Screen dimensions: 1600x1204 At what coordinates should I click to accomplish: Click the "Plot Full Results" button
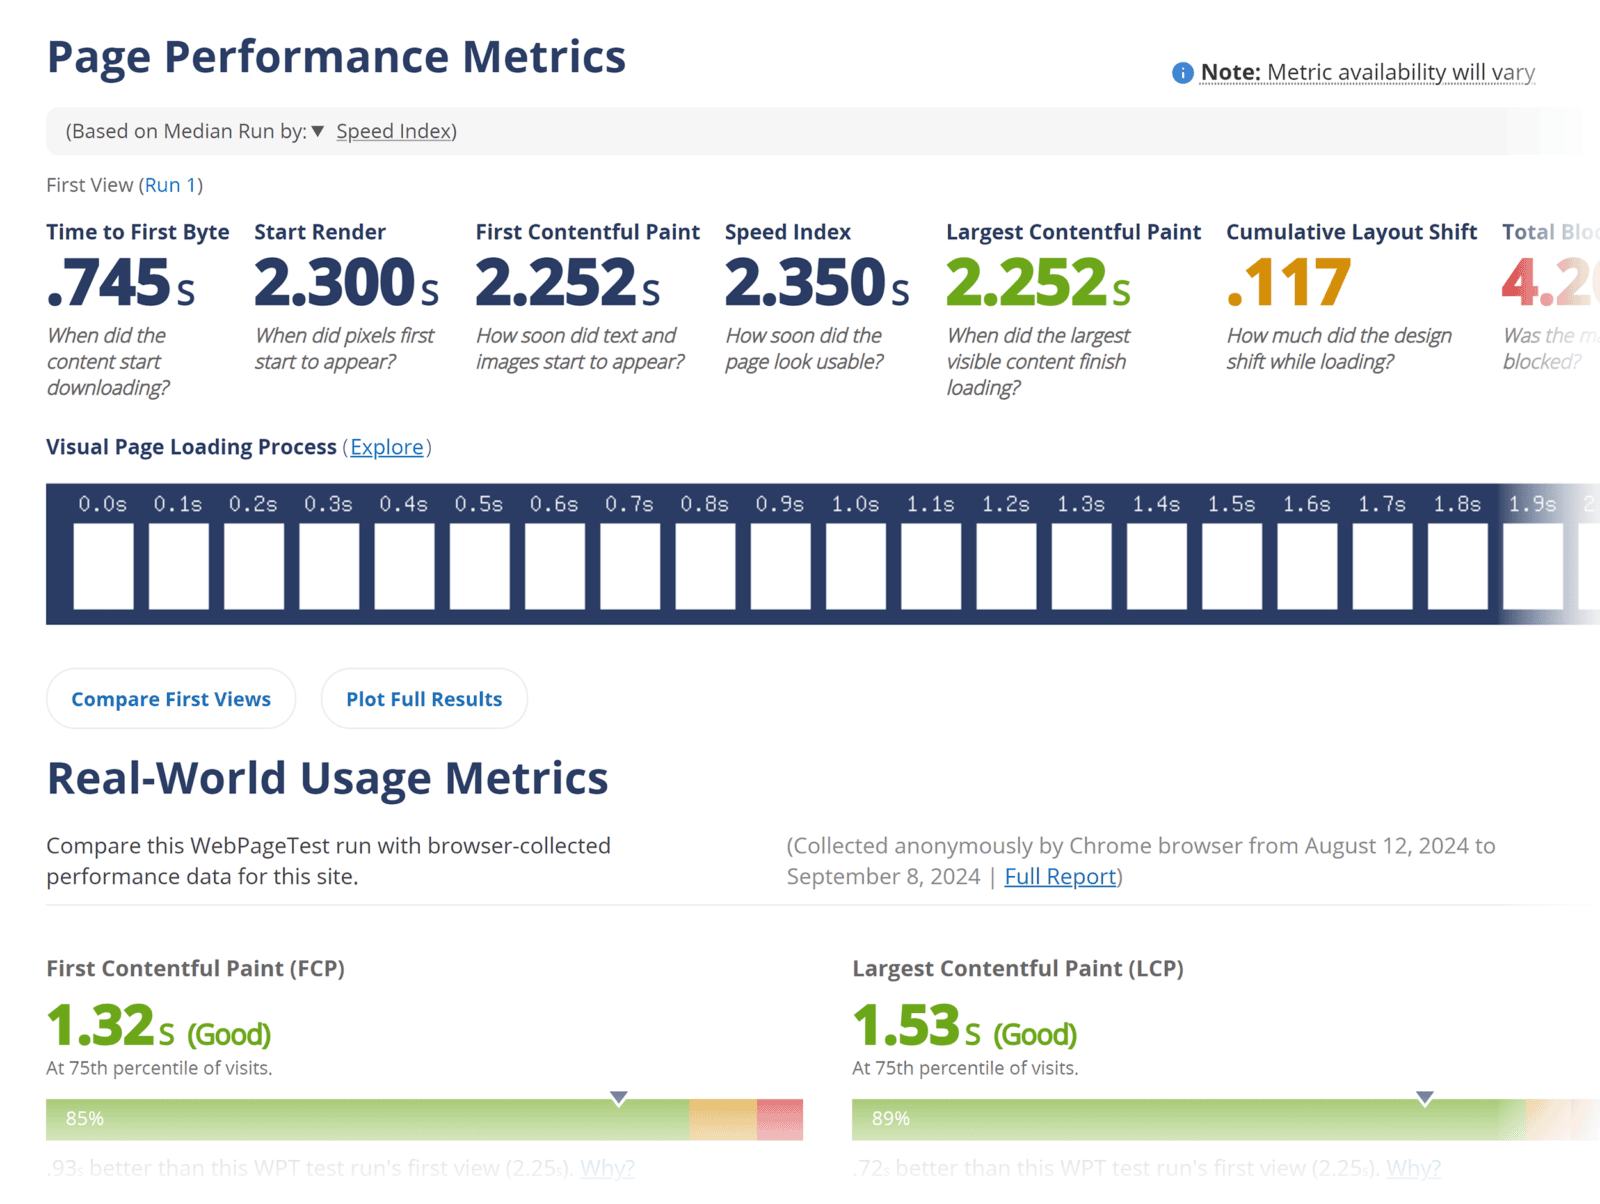[x=424, y=698]
